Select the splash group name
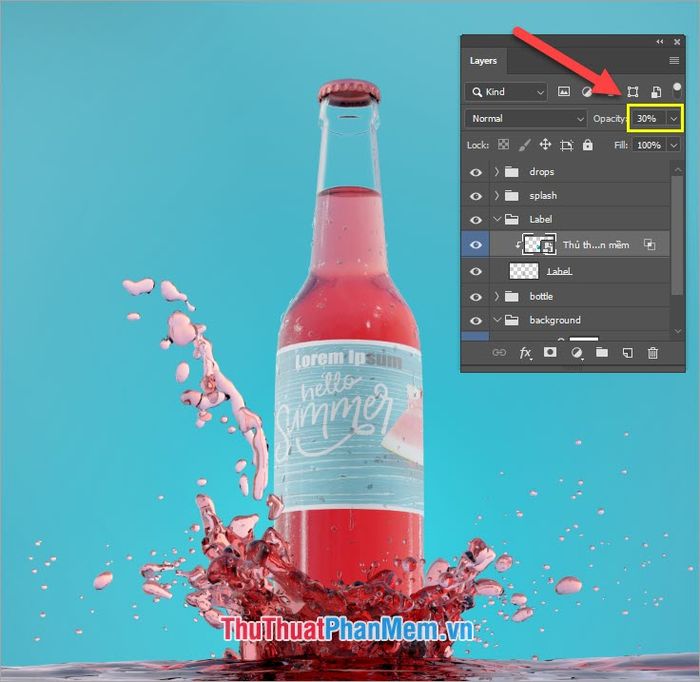 click(543, 195)
